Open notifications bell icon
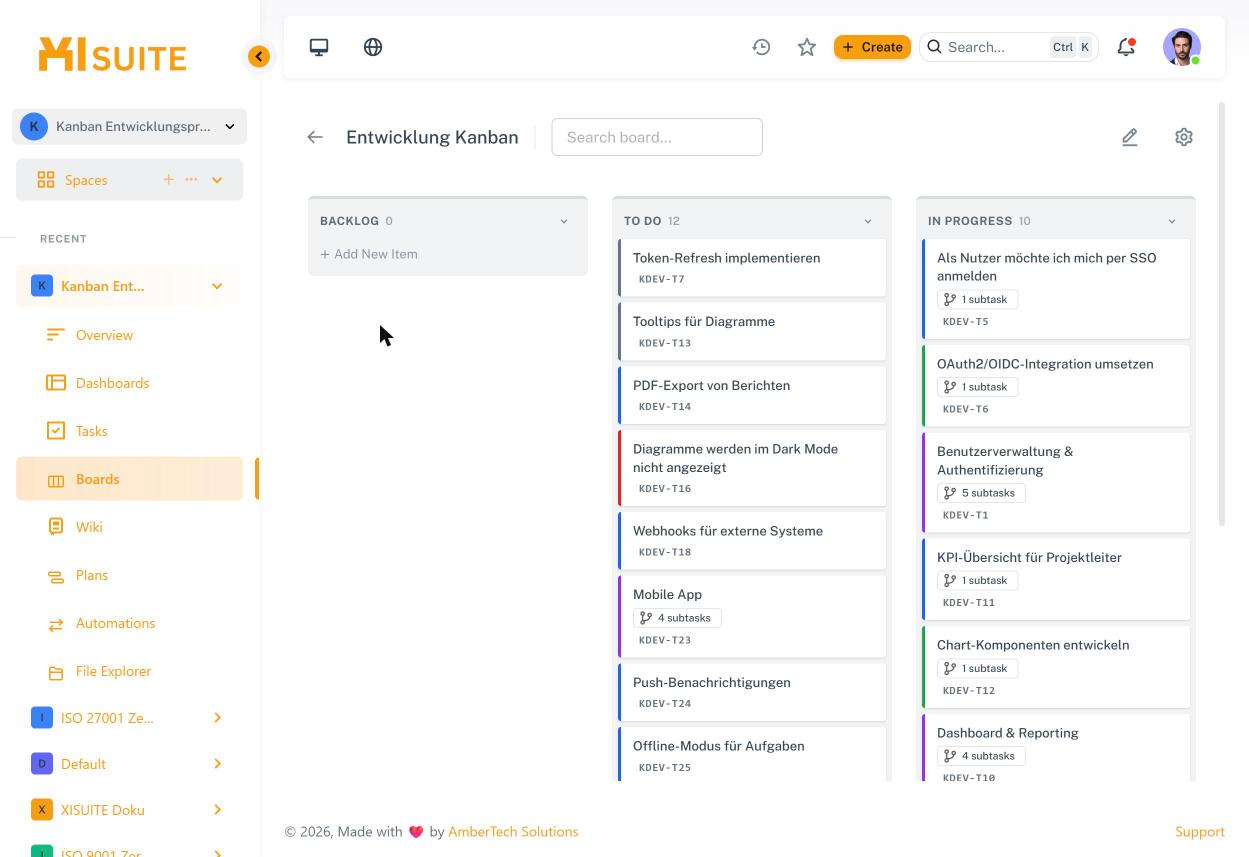 (1126, 47)
